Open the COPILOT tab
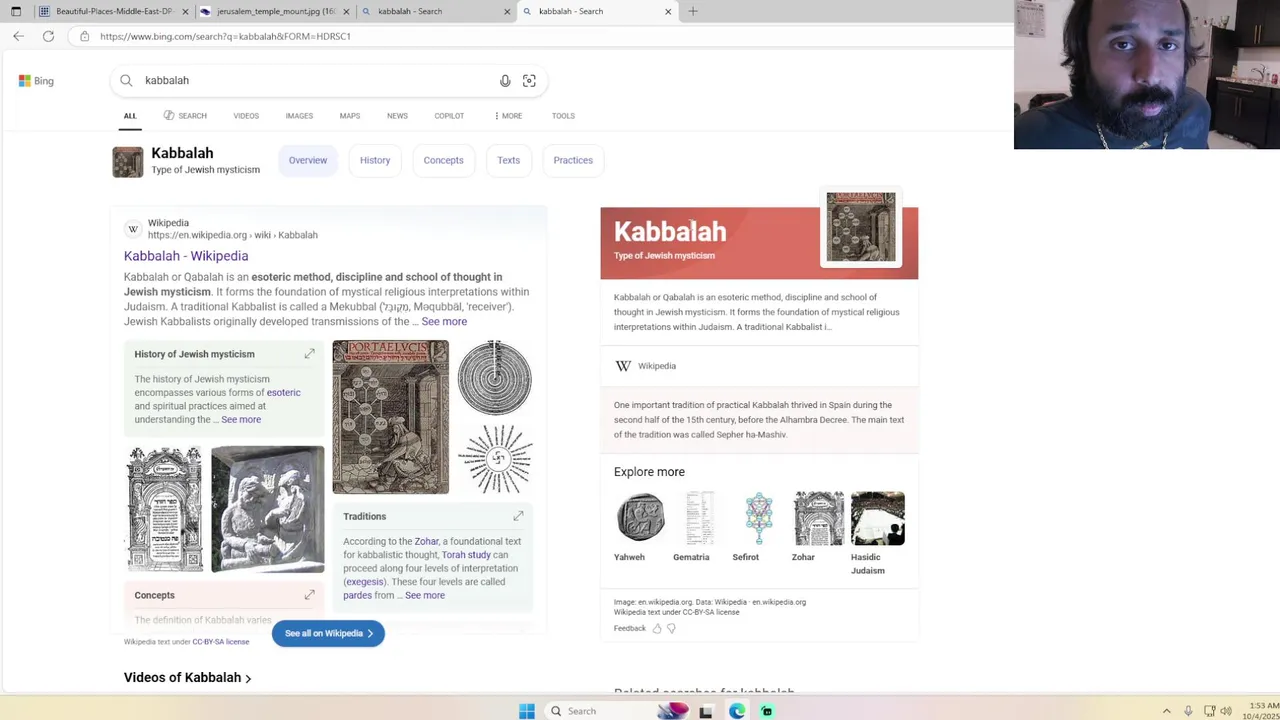This screenshot has width=1280, height=720. click(x=449, y=116)
